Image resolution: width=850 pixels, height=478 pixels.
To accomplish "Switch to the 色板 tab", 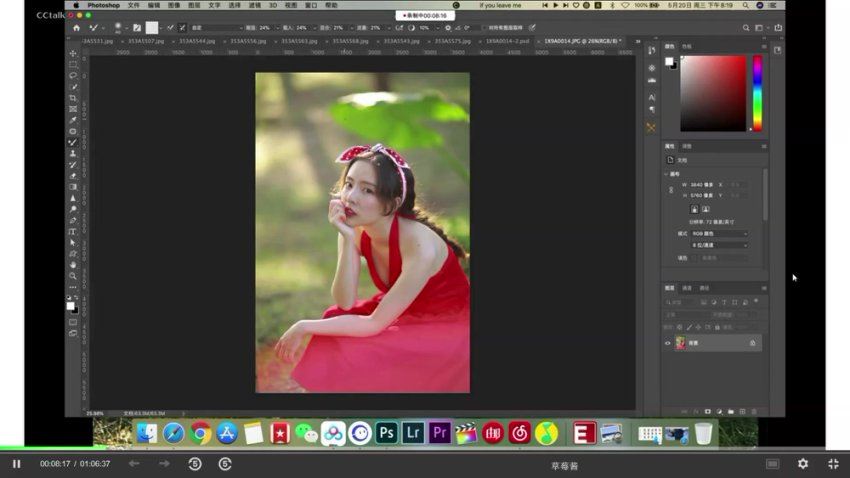I will click(x=686, y=47).
